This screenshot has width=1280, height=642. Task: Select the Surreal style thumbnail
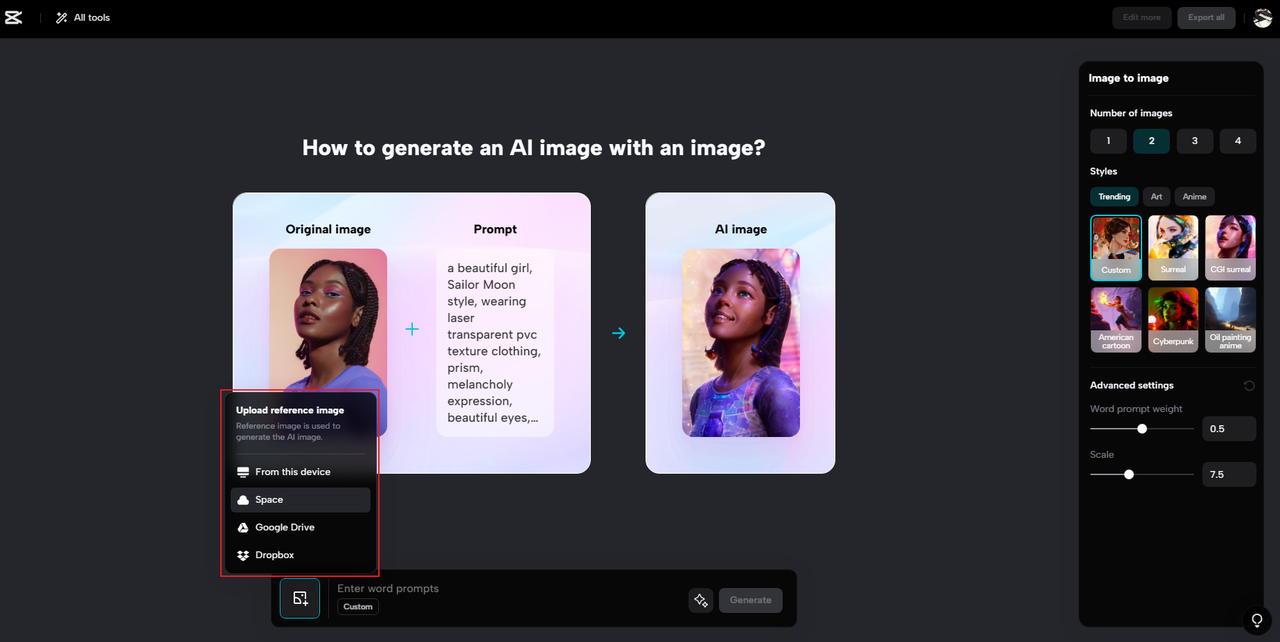click(1173, 247)
